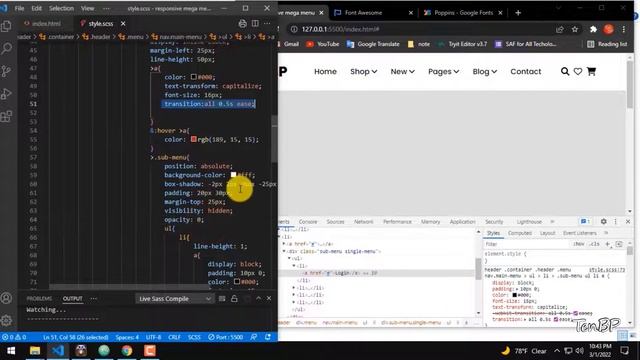Click the Chrome address bar URL

click(x=341, y=29)
